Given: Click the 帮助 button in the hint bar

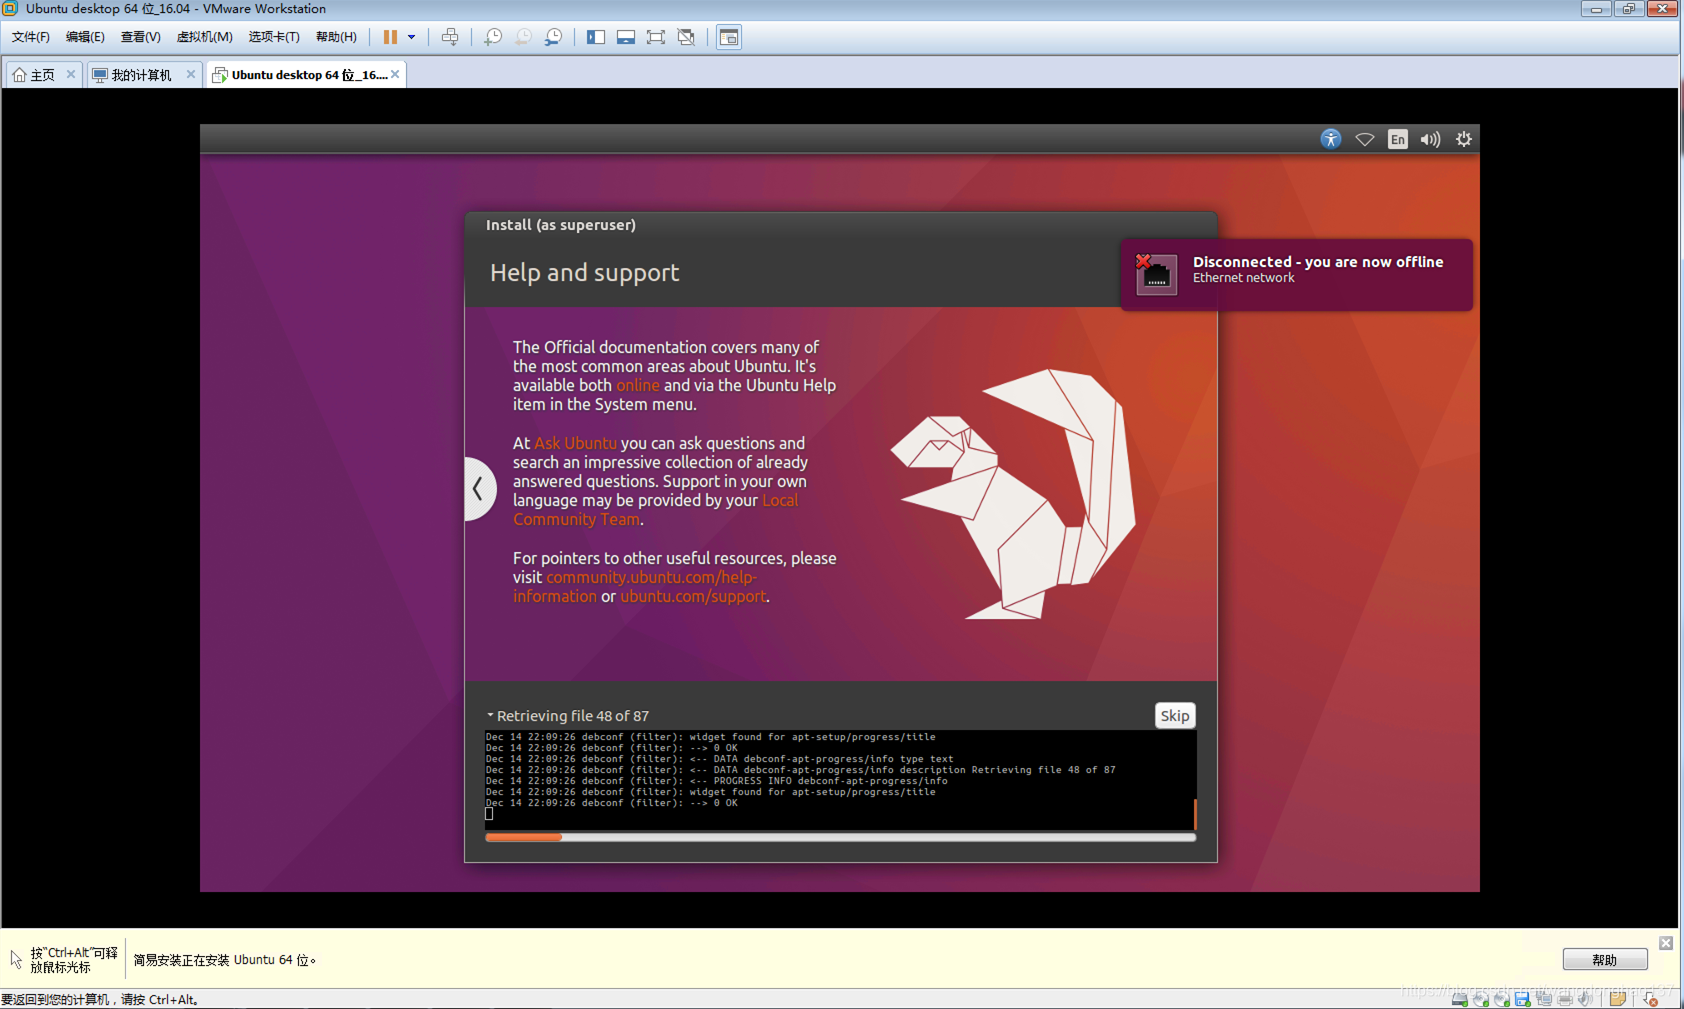Looking at the screenshot, I should (1605, 960).
